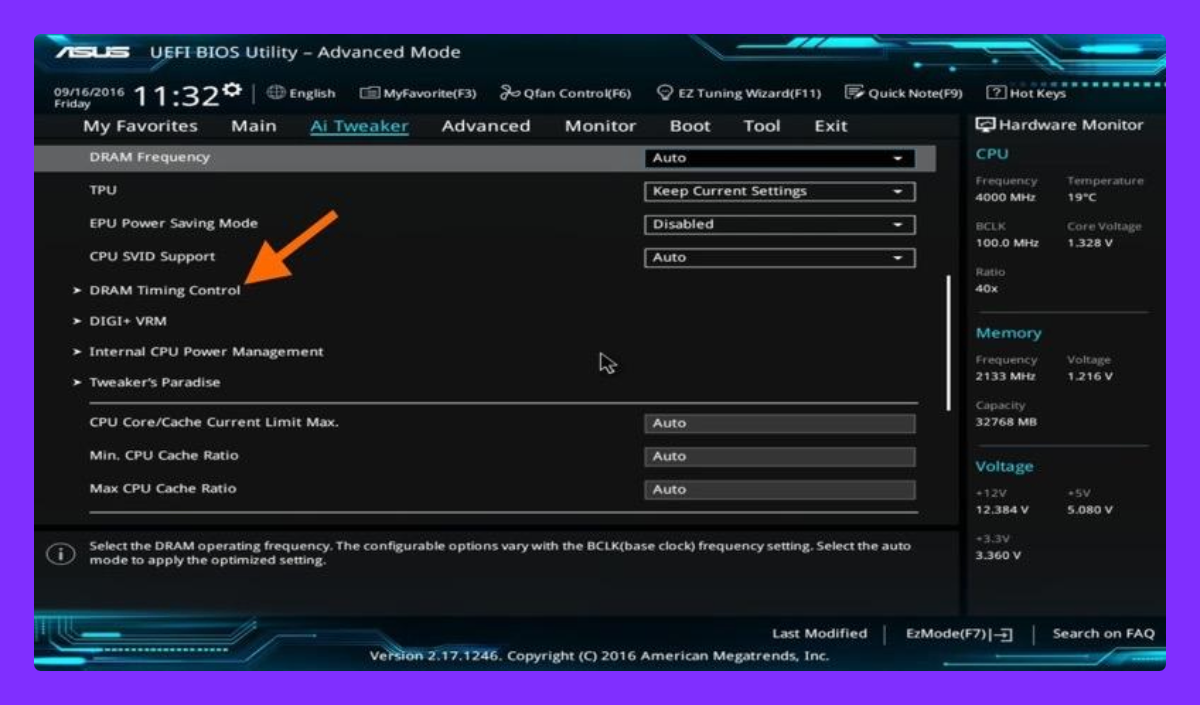Click the Ratio 40x value
The image size is (1200, 705).
(986, 289)
